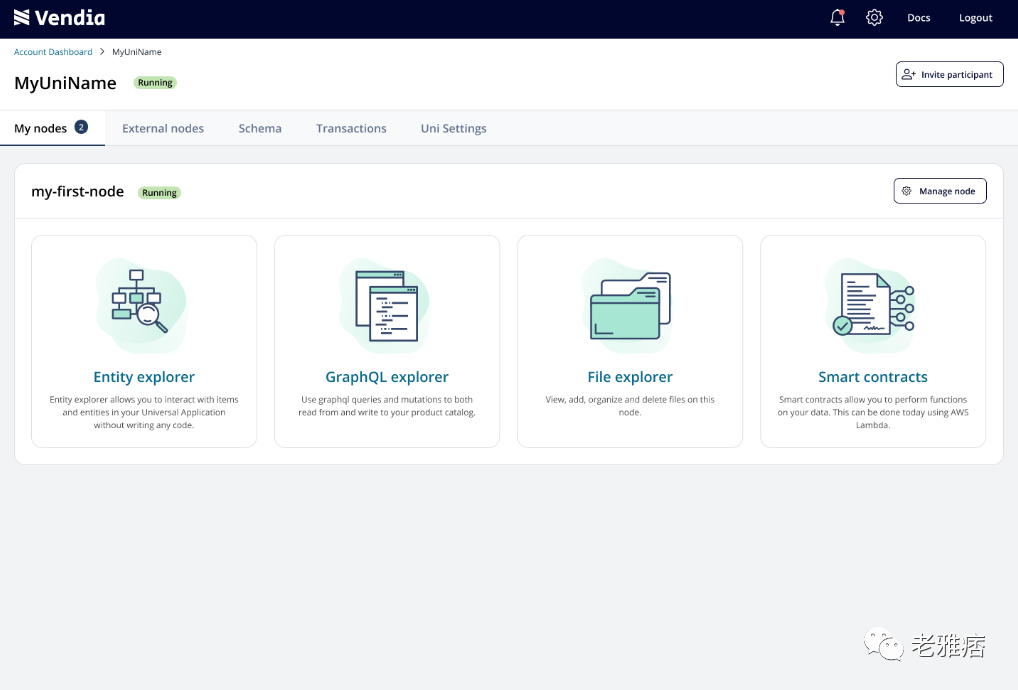Click the File explorer description text

(x=630, y=406)
